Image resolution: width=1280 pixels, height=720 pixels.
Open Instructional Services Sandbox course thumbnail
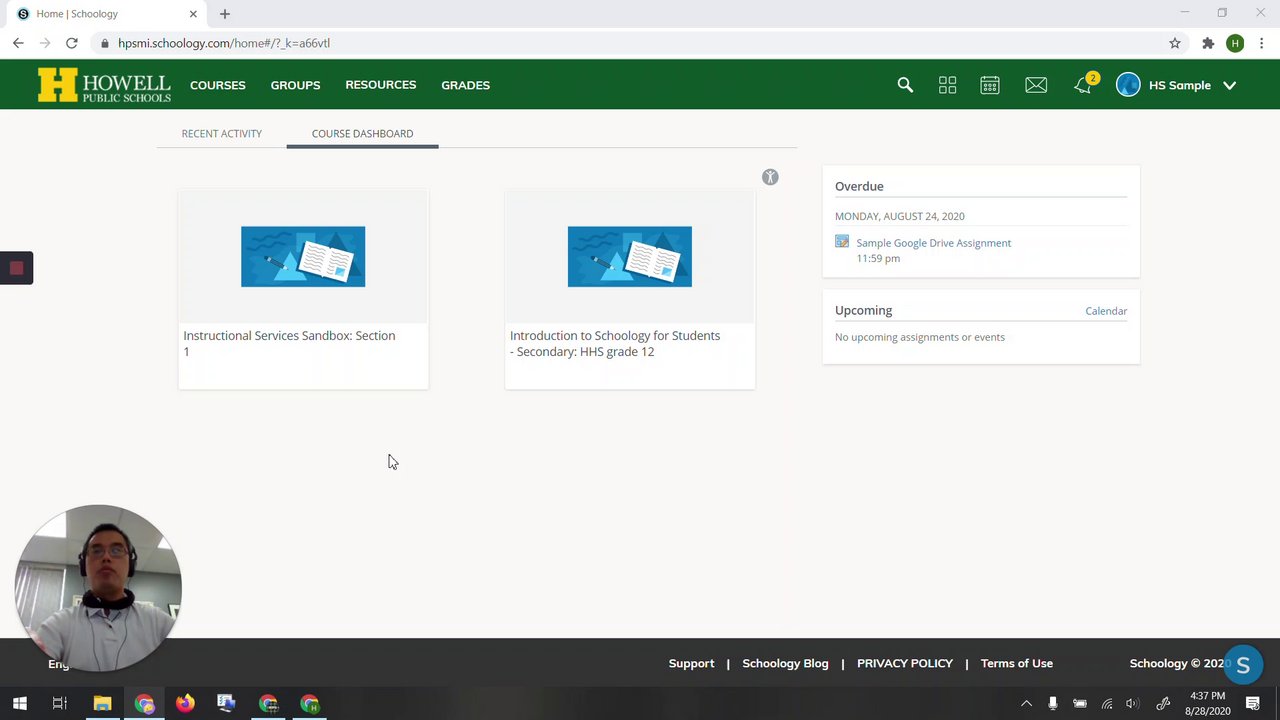tap(303, 257)
